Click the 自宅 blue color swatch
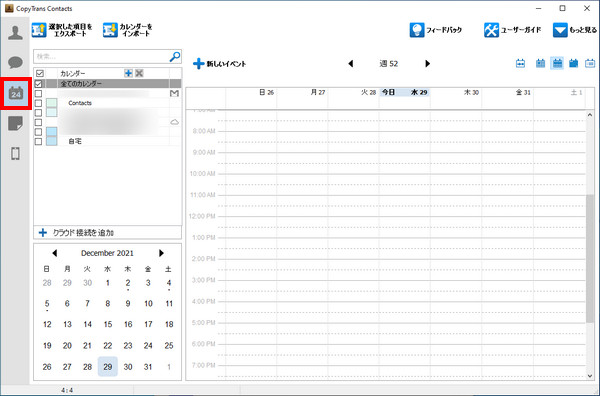This screenshot has height=396, width=600. 52,141
